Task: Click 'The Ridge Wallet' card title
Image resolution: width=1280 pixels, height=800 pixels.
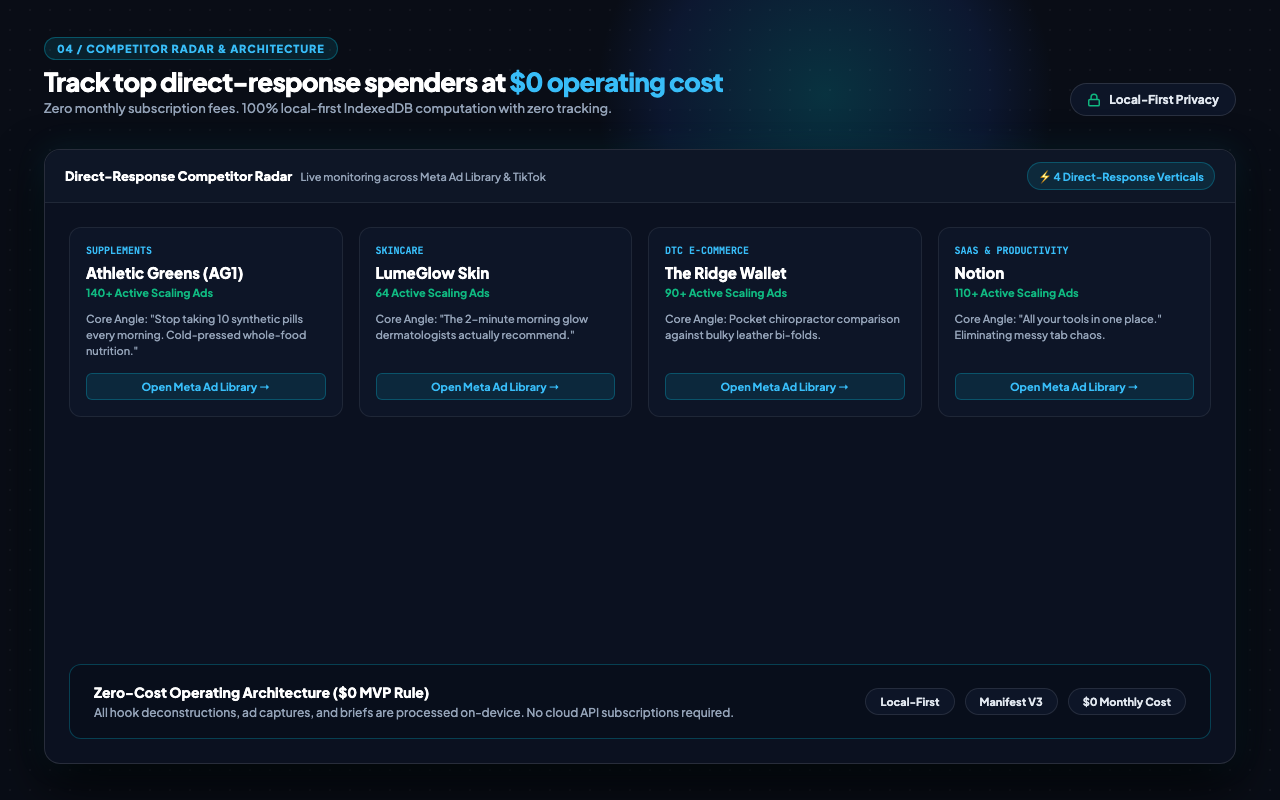Action: point(726,273)
